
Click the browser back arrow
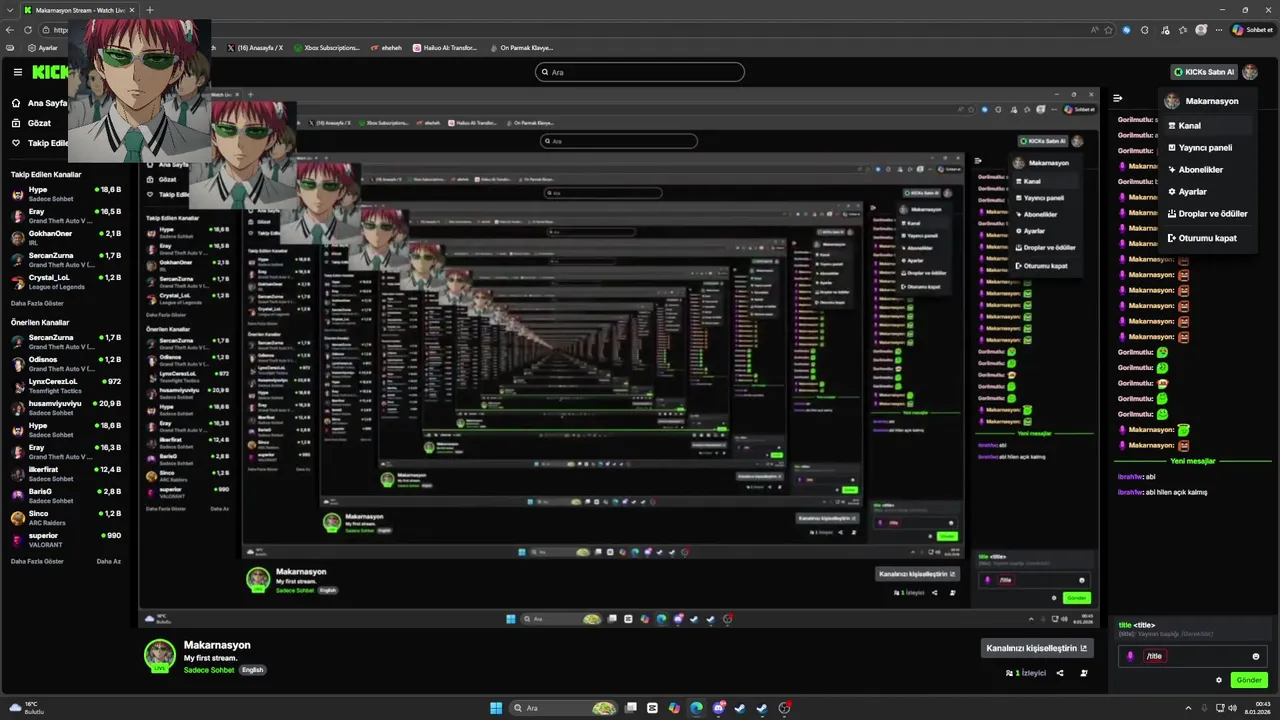tap(10, 30)
